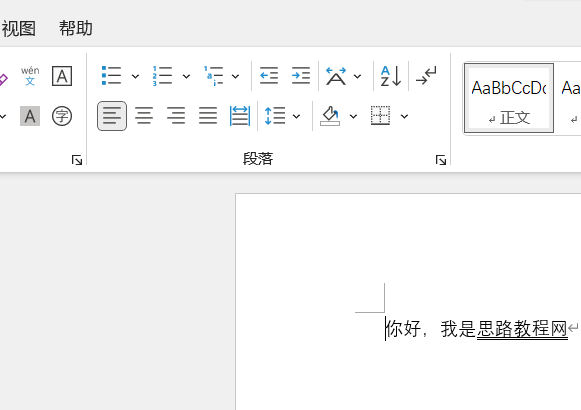Toggle character shading A button
The height and width of the screenshot is (410, 581).
coord(30,116)
